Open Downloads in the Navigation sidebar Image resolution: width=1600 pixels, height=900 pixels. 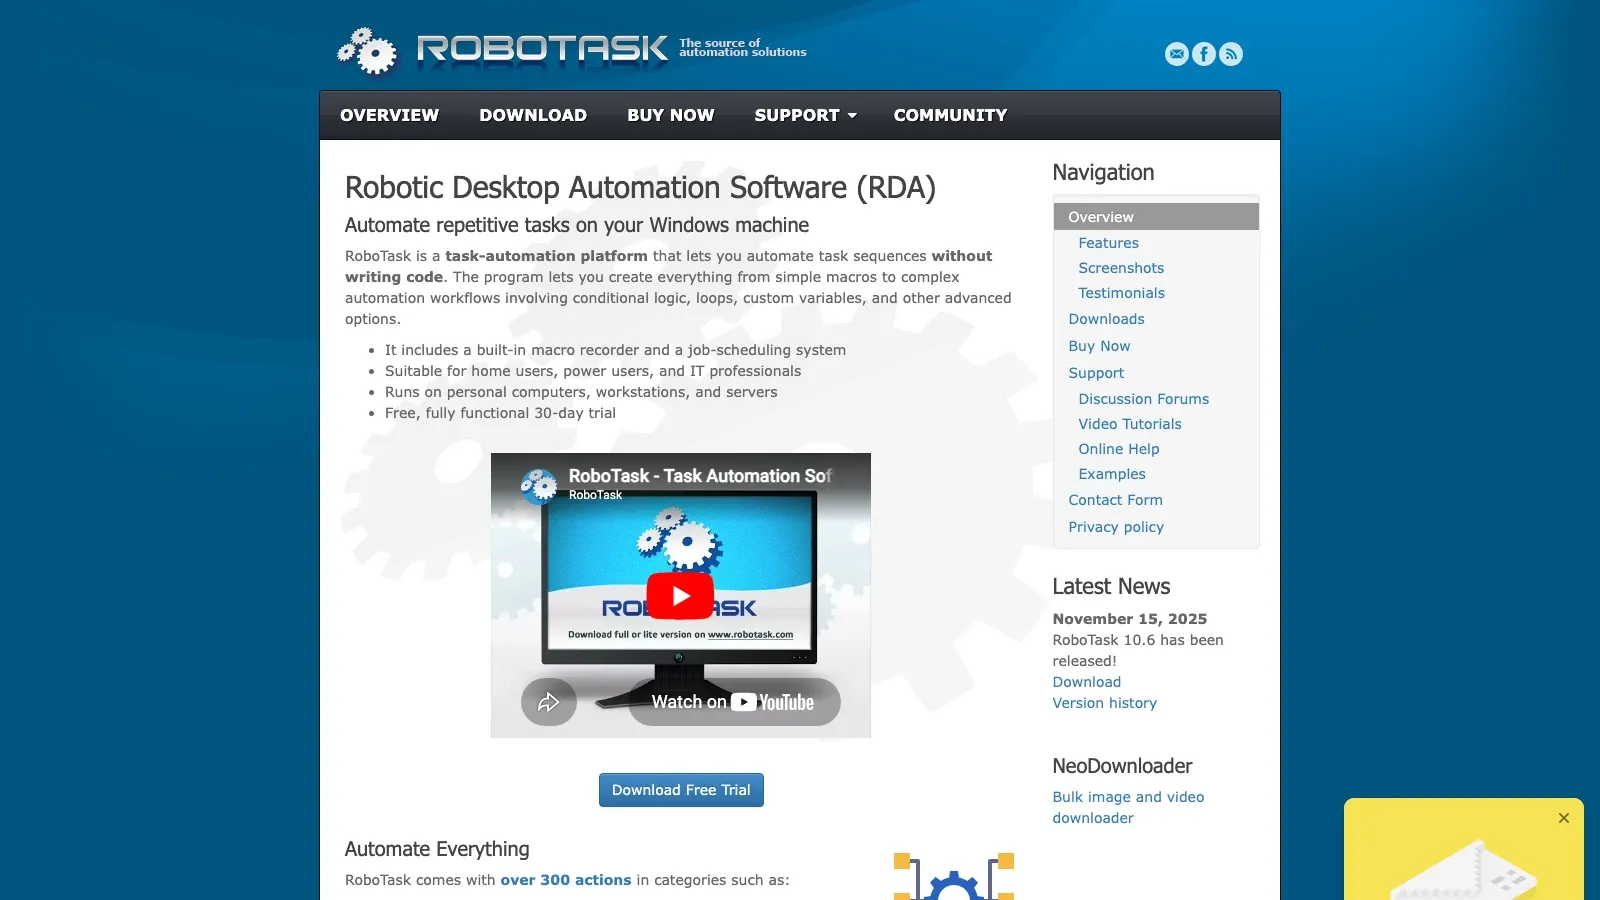(1106, 319)
